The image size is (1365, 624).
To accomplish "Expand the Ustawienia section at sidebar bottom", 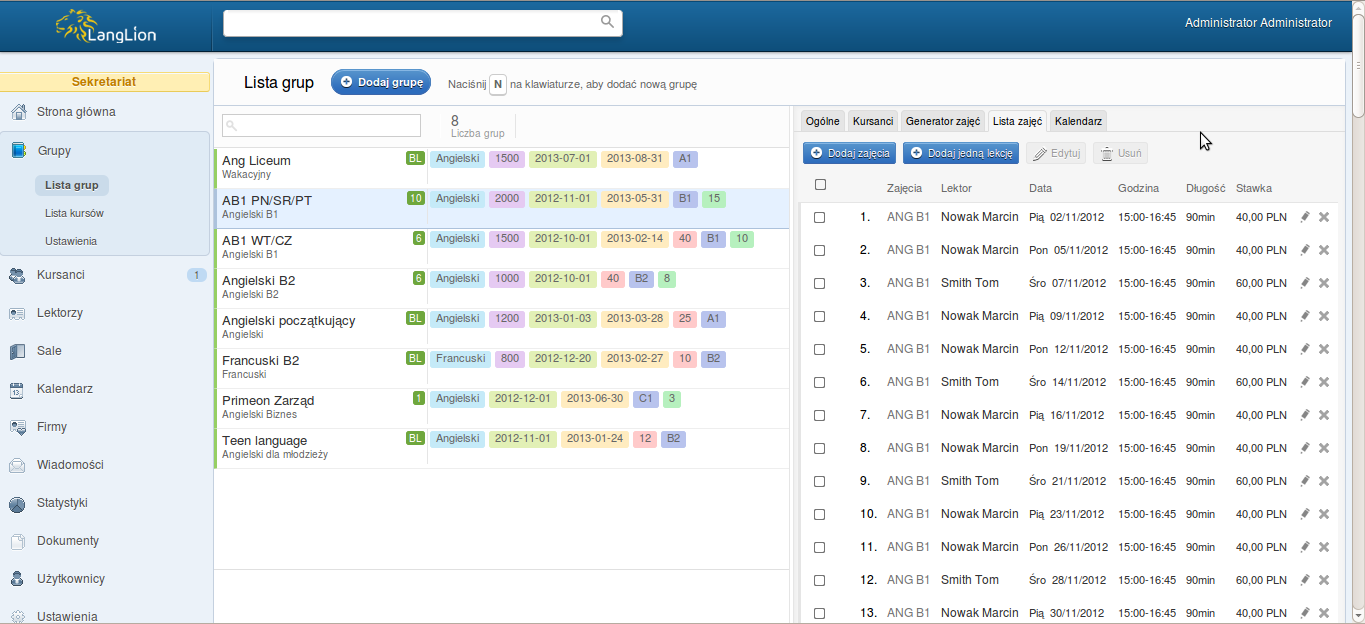I will (x=67, y=616).
